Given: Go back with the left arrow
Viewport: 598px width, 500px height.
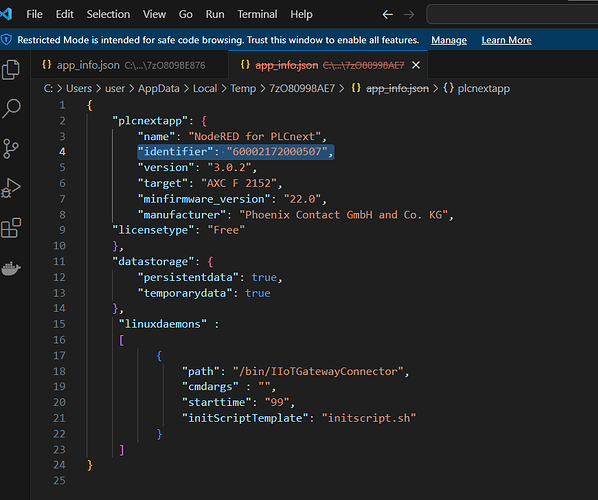Looking at the screenshot, I should pos(387,14).
